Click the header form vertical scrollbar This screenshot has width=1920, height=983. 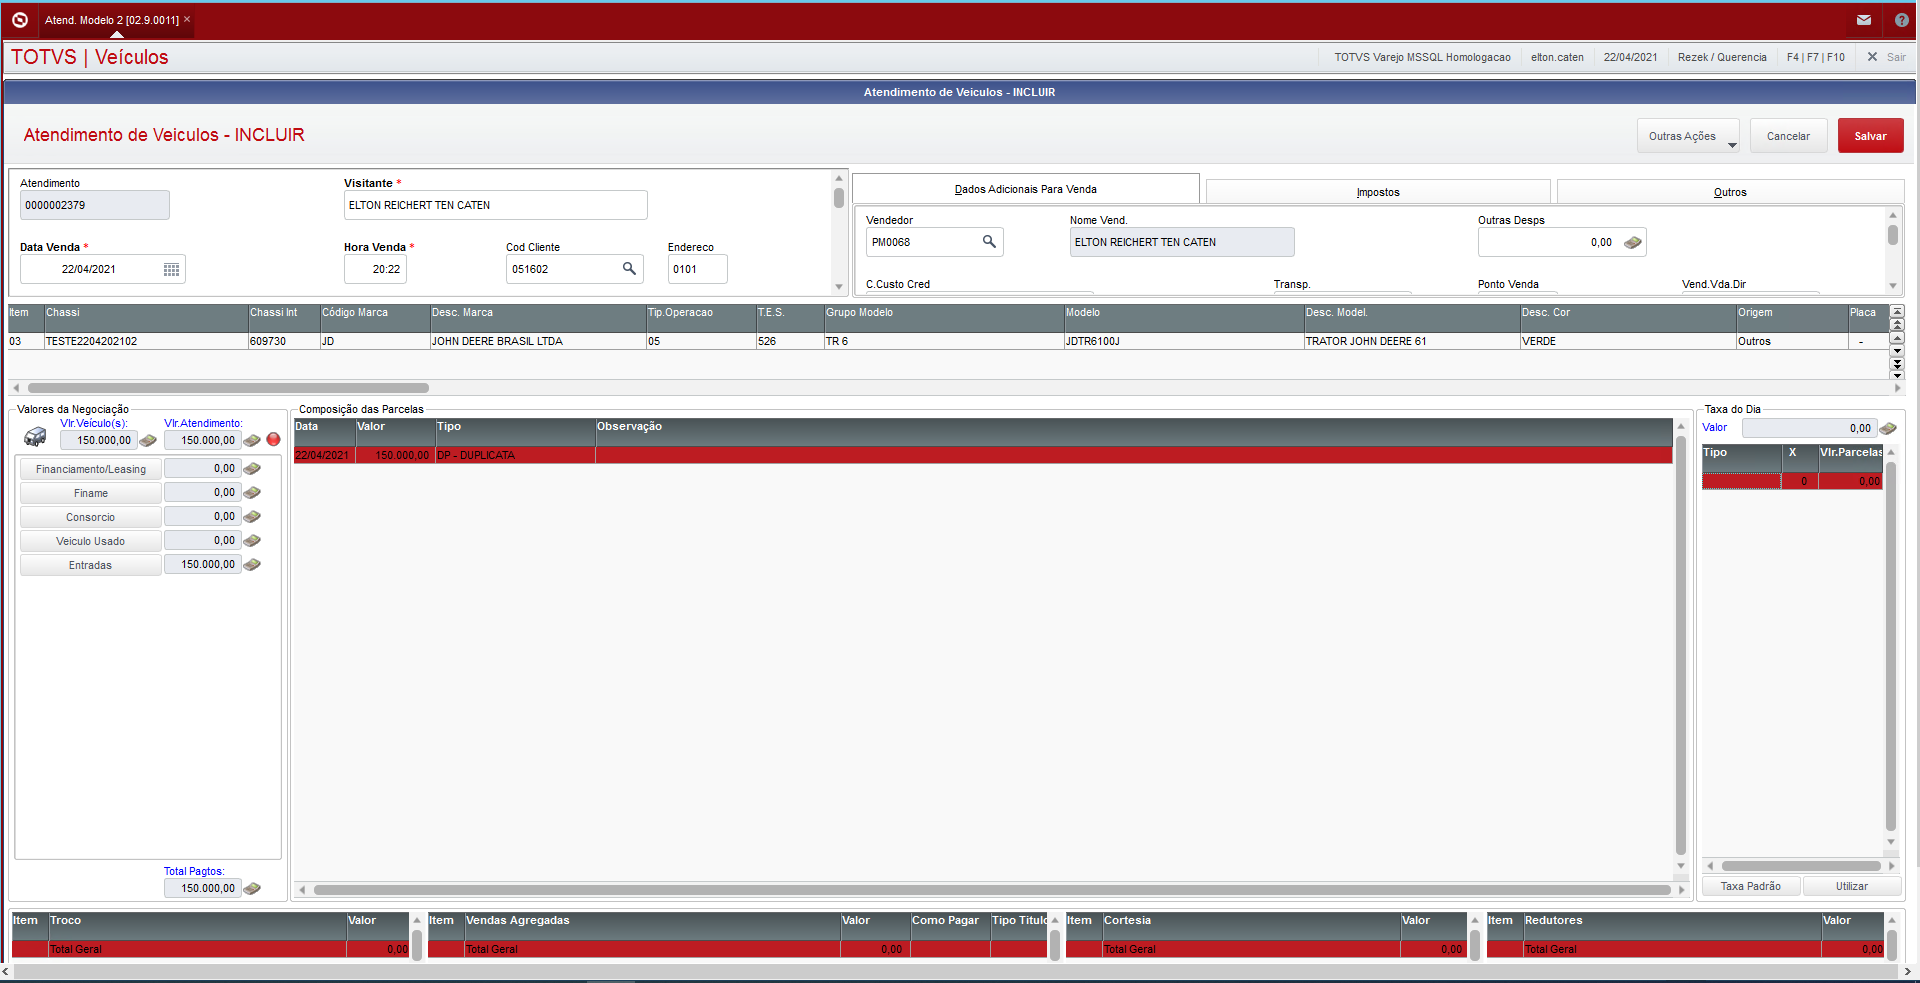point(839,197)
